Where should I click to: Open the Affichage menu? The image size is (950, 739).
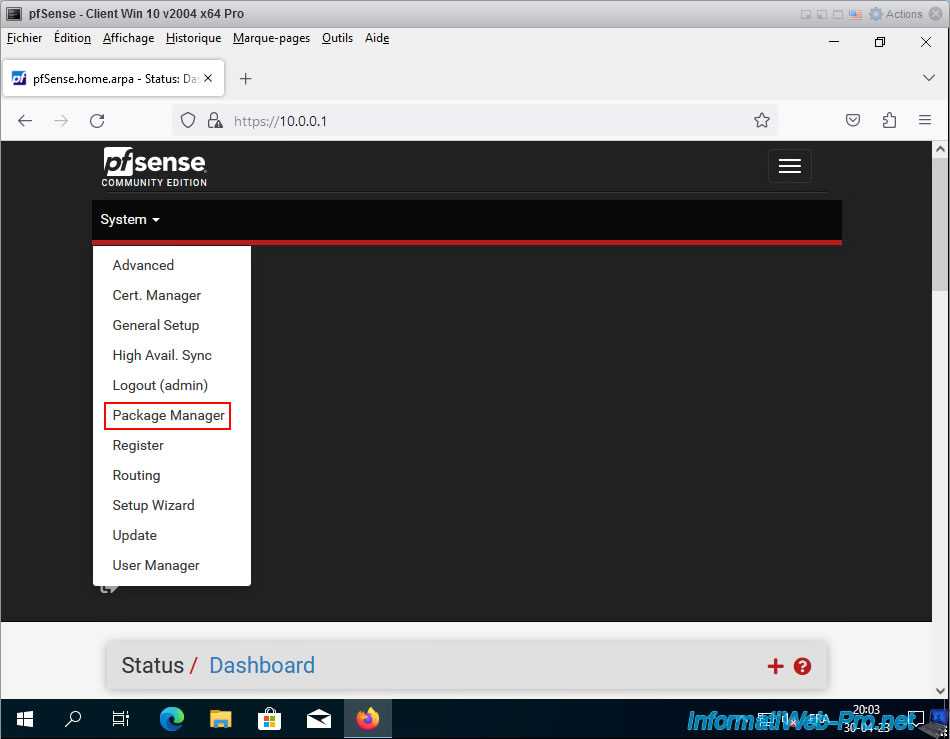(x=128, y=38)
